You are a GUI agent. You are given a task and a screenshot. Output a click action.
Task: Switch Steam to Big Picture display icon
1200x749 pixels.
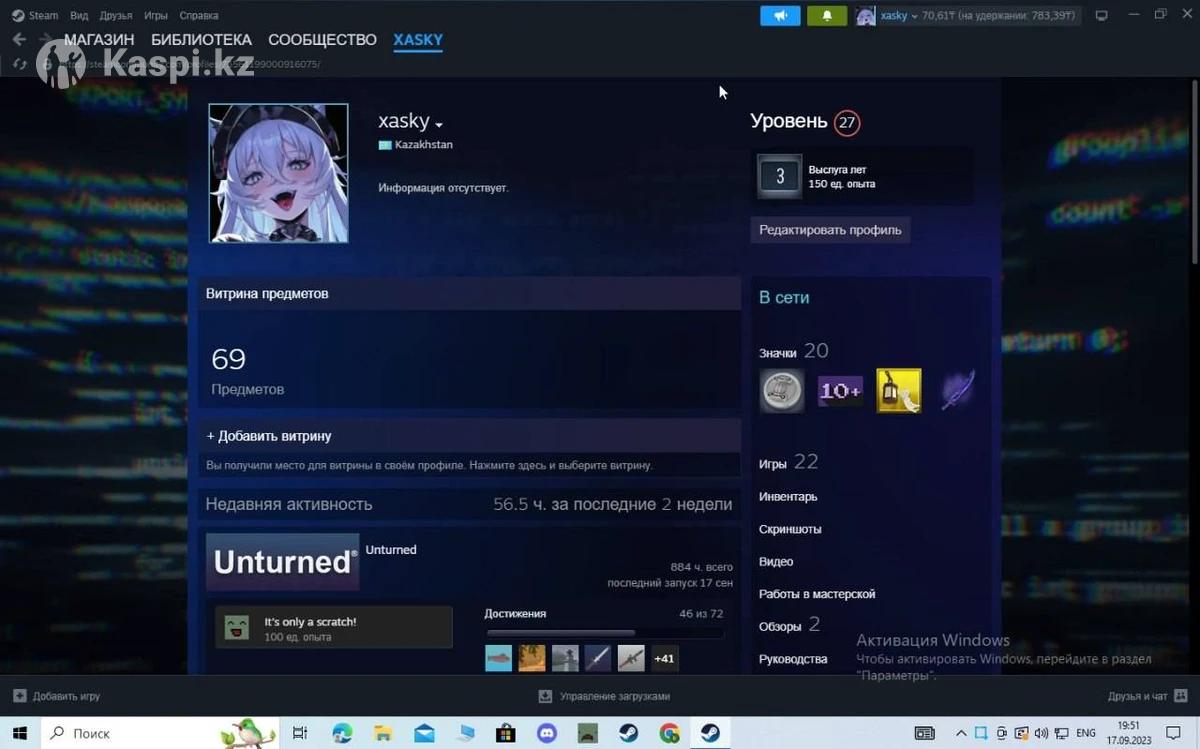(x=1102, y=15)
